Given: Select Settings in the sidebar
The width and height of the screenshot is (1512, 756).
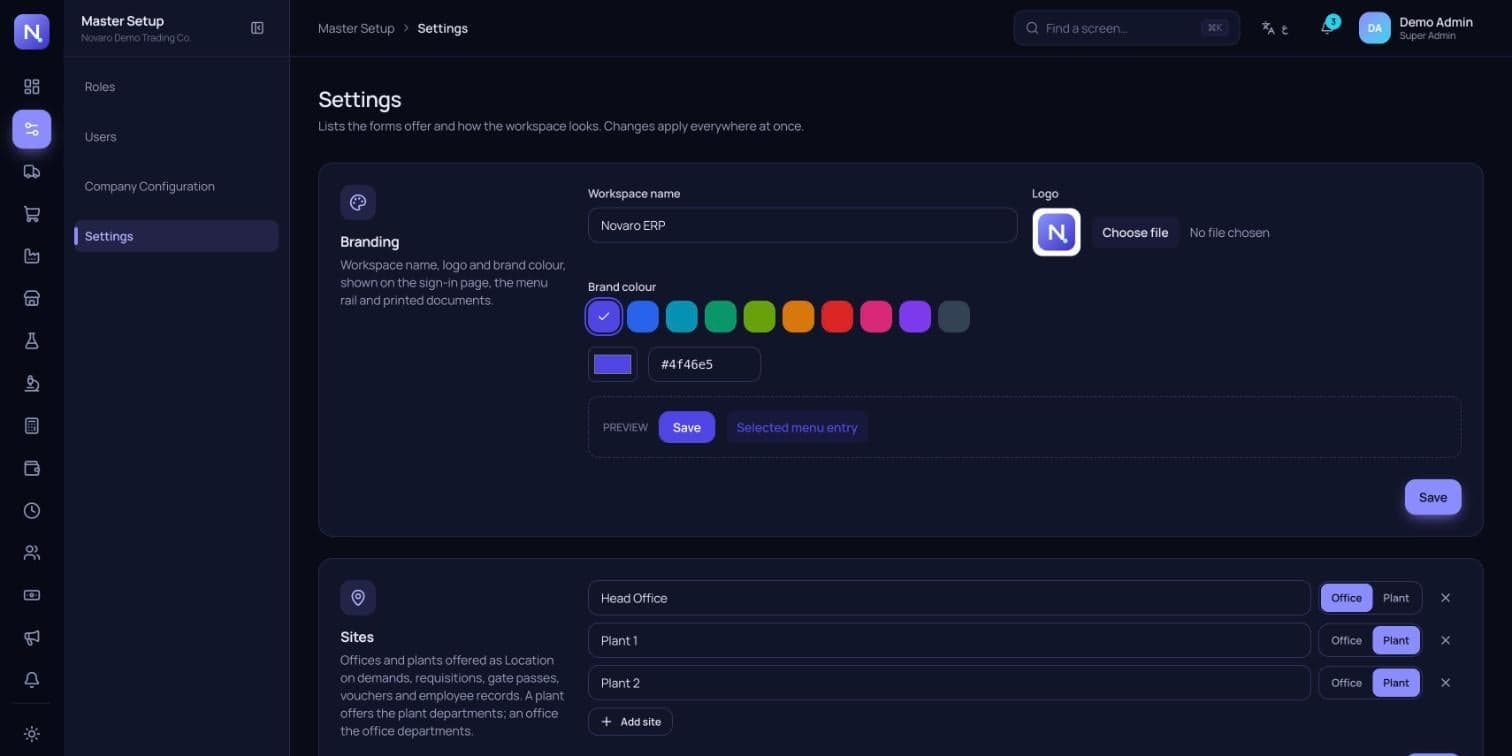Looking at the screenshot, I should (x=176, y=236).
